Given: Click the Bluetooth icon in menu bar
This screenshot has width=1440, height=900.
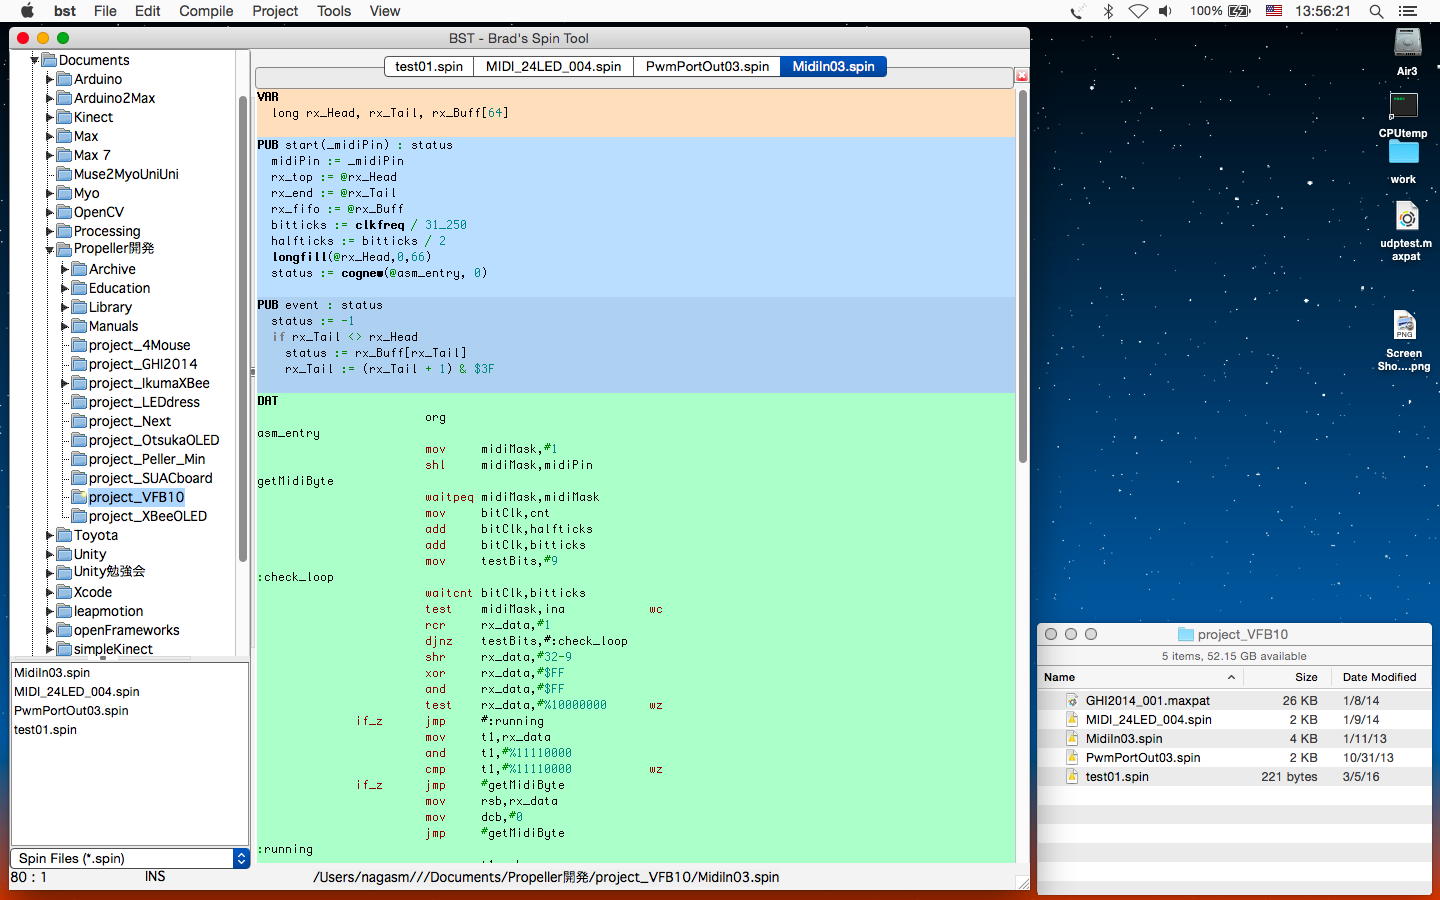Looking at the screenshot, I should click(1108, 11).
